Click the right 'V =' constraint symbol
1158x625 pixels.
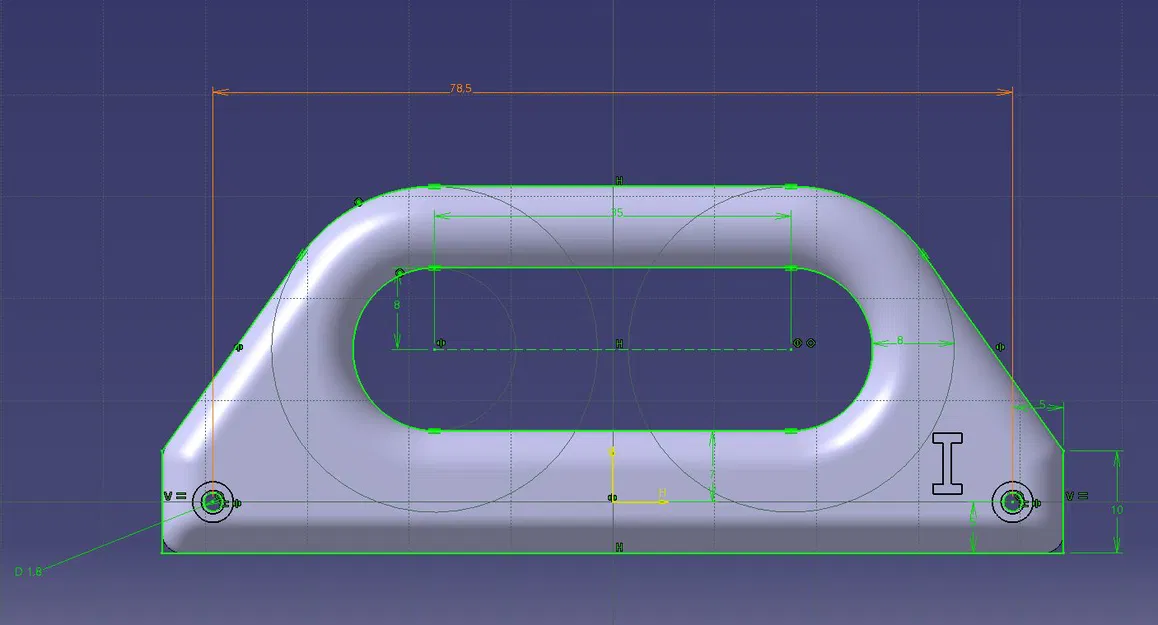click(x=1076, y=496)
